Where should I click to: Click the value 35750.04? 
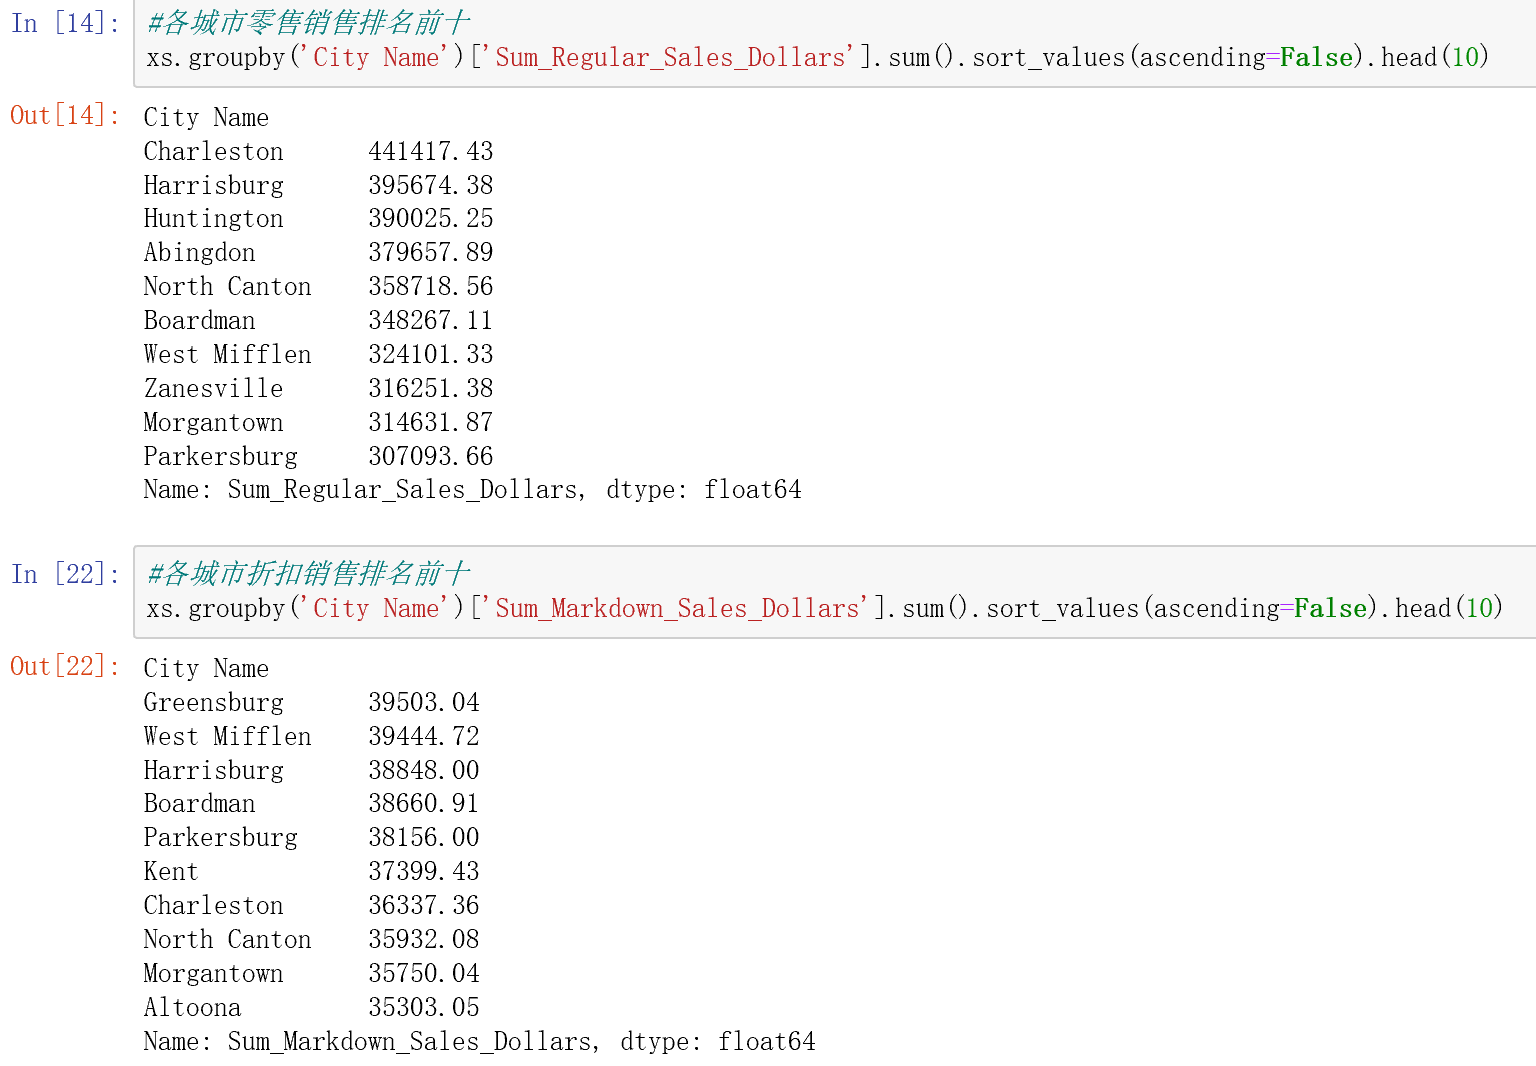[424, 974]
